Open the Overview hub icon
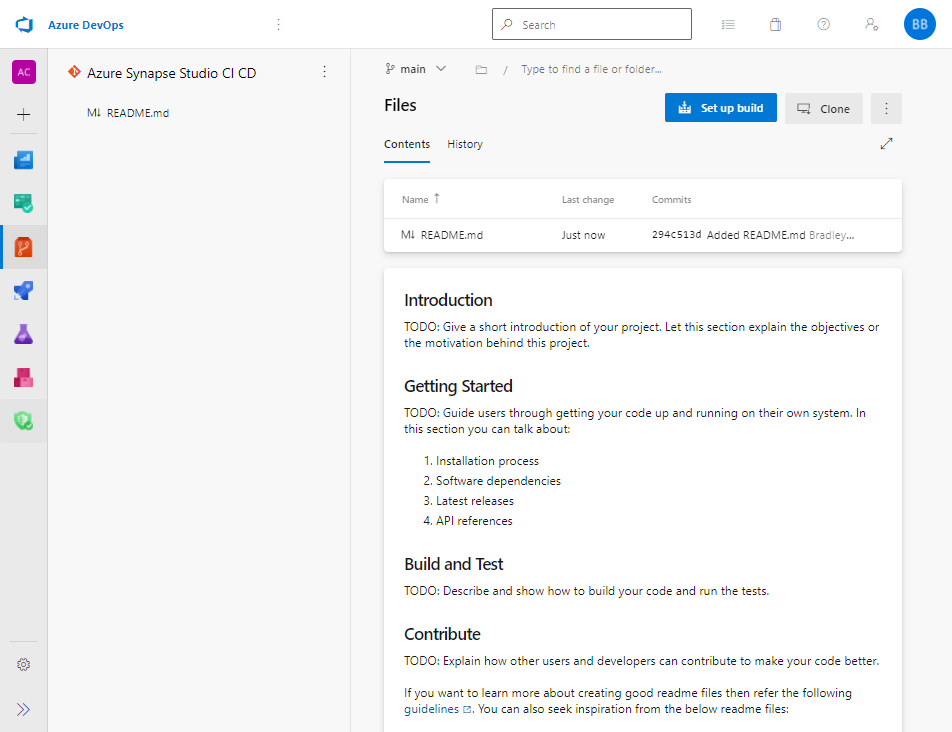Screen dimensions: 952x732 coord(24,160)
